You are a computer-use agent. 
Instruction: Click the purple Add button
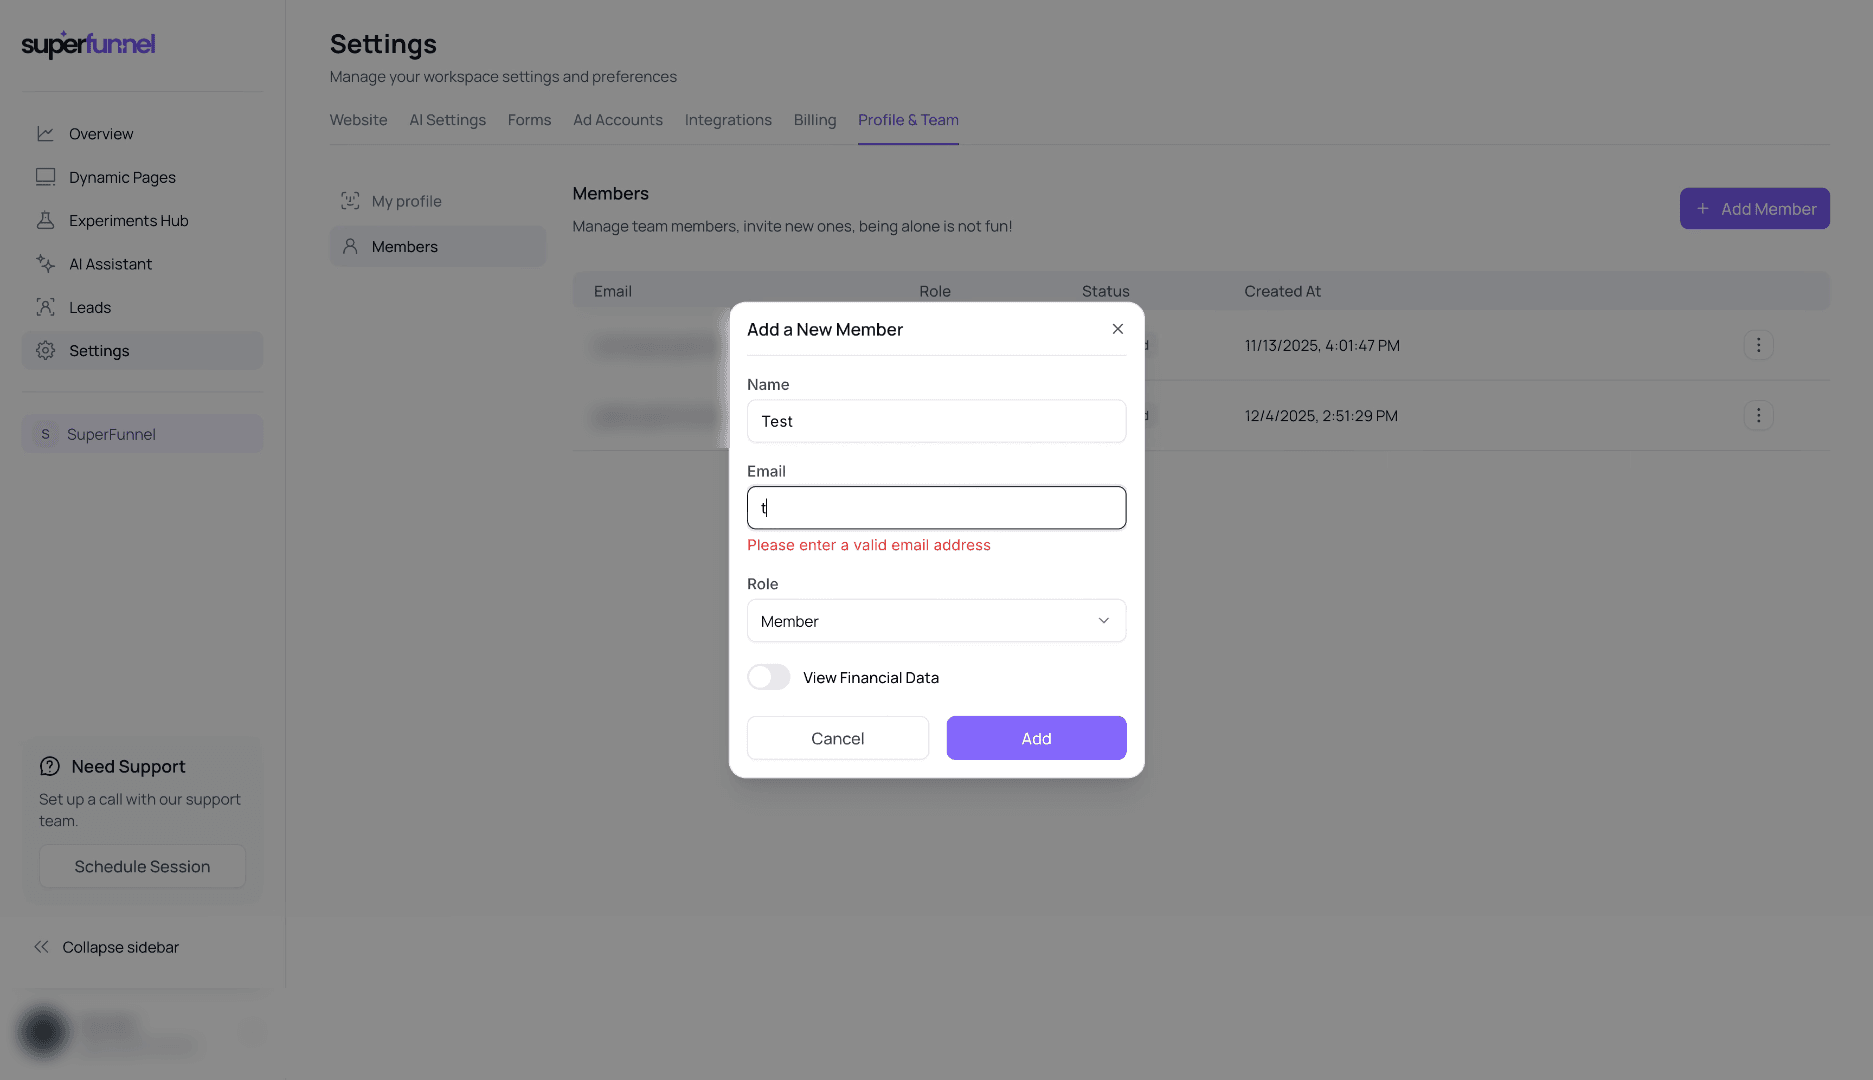coord(1036,738)
